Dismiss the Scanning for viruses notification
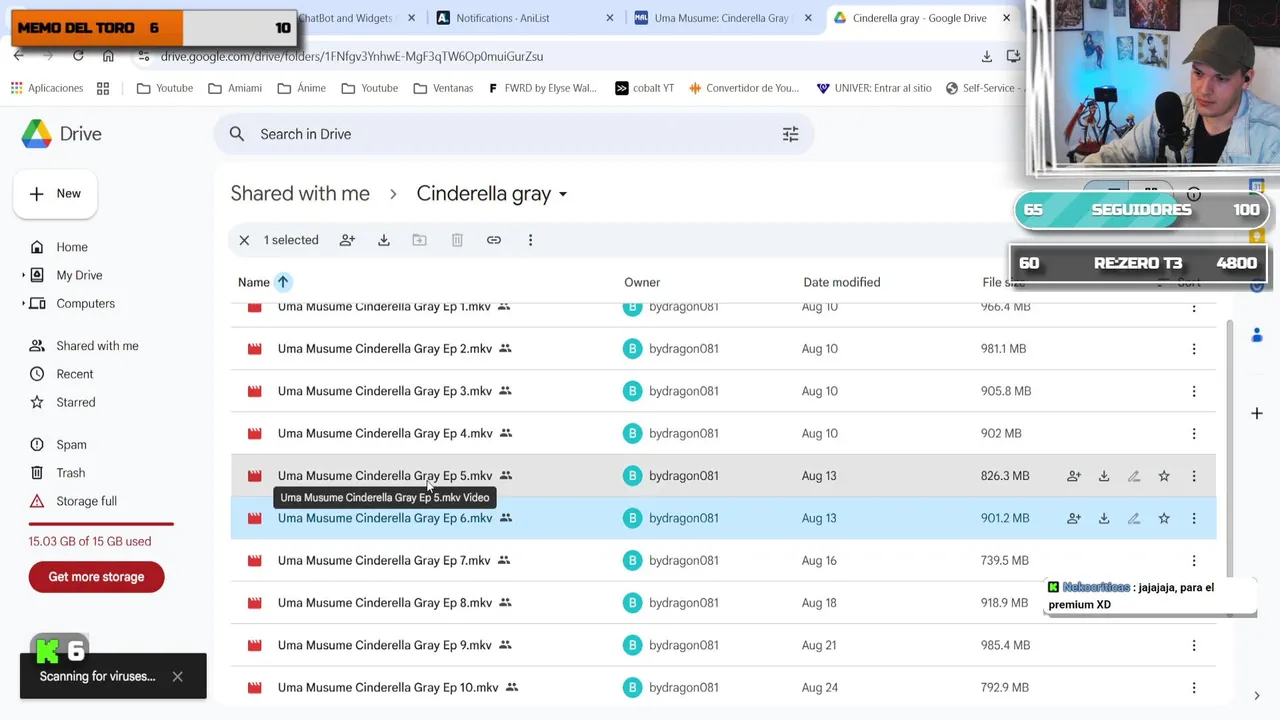Screen dimensions: 1280x720 pyautogui.click(x=177, y=677)
